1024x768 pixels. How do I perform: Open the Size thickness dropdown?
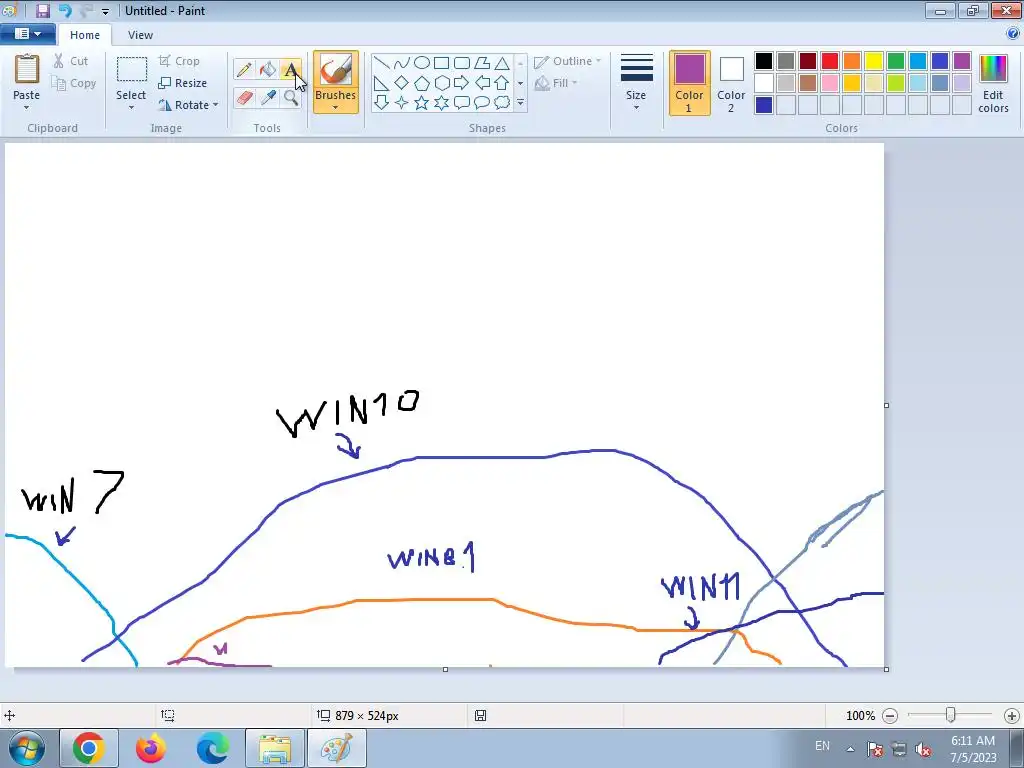coord(636,83)
